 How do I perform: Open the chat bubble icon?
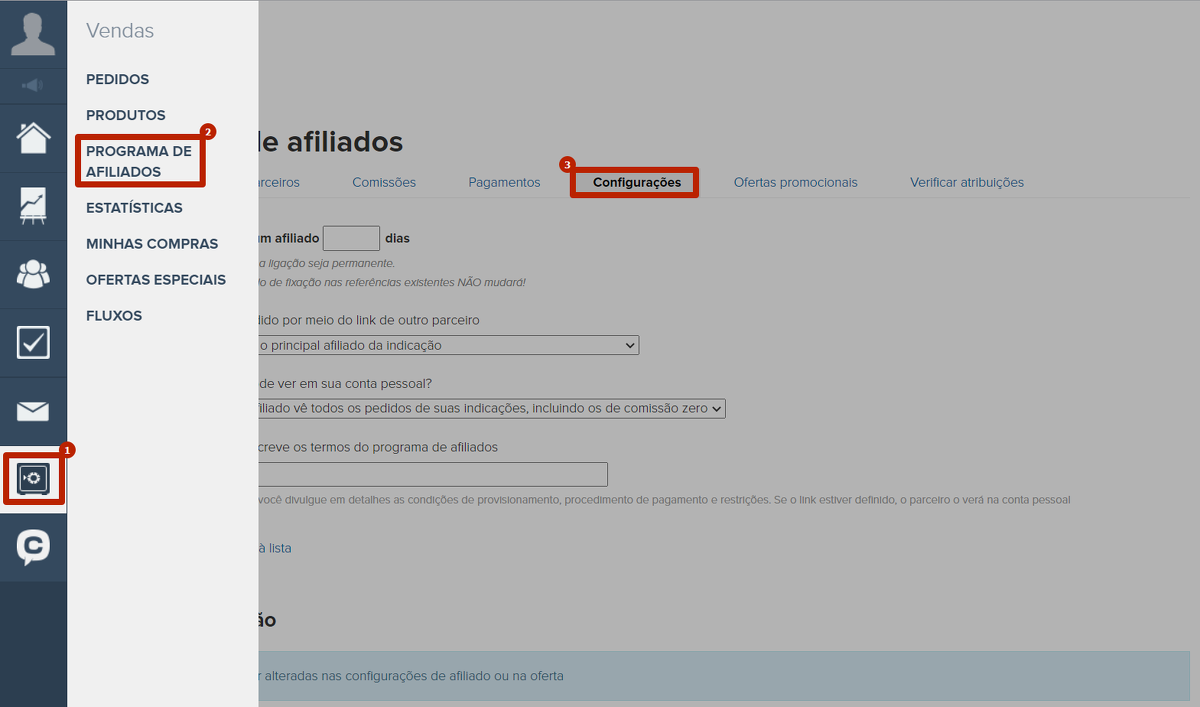33,547
